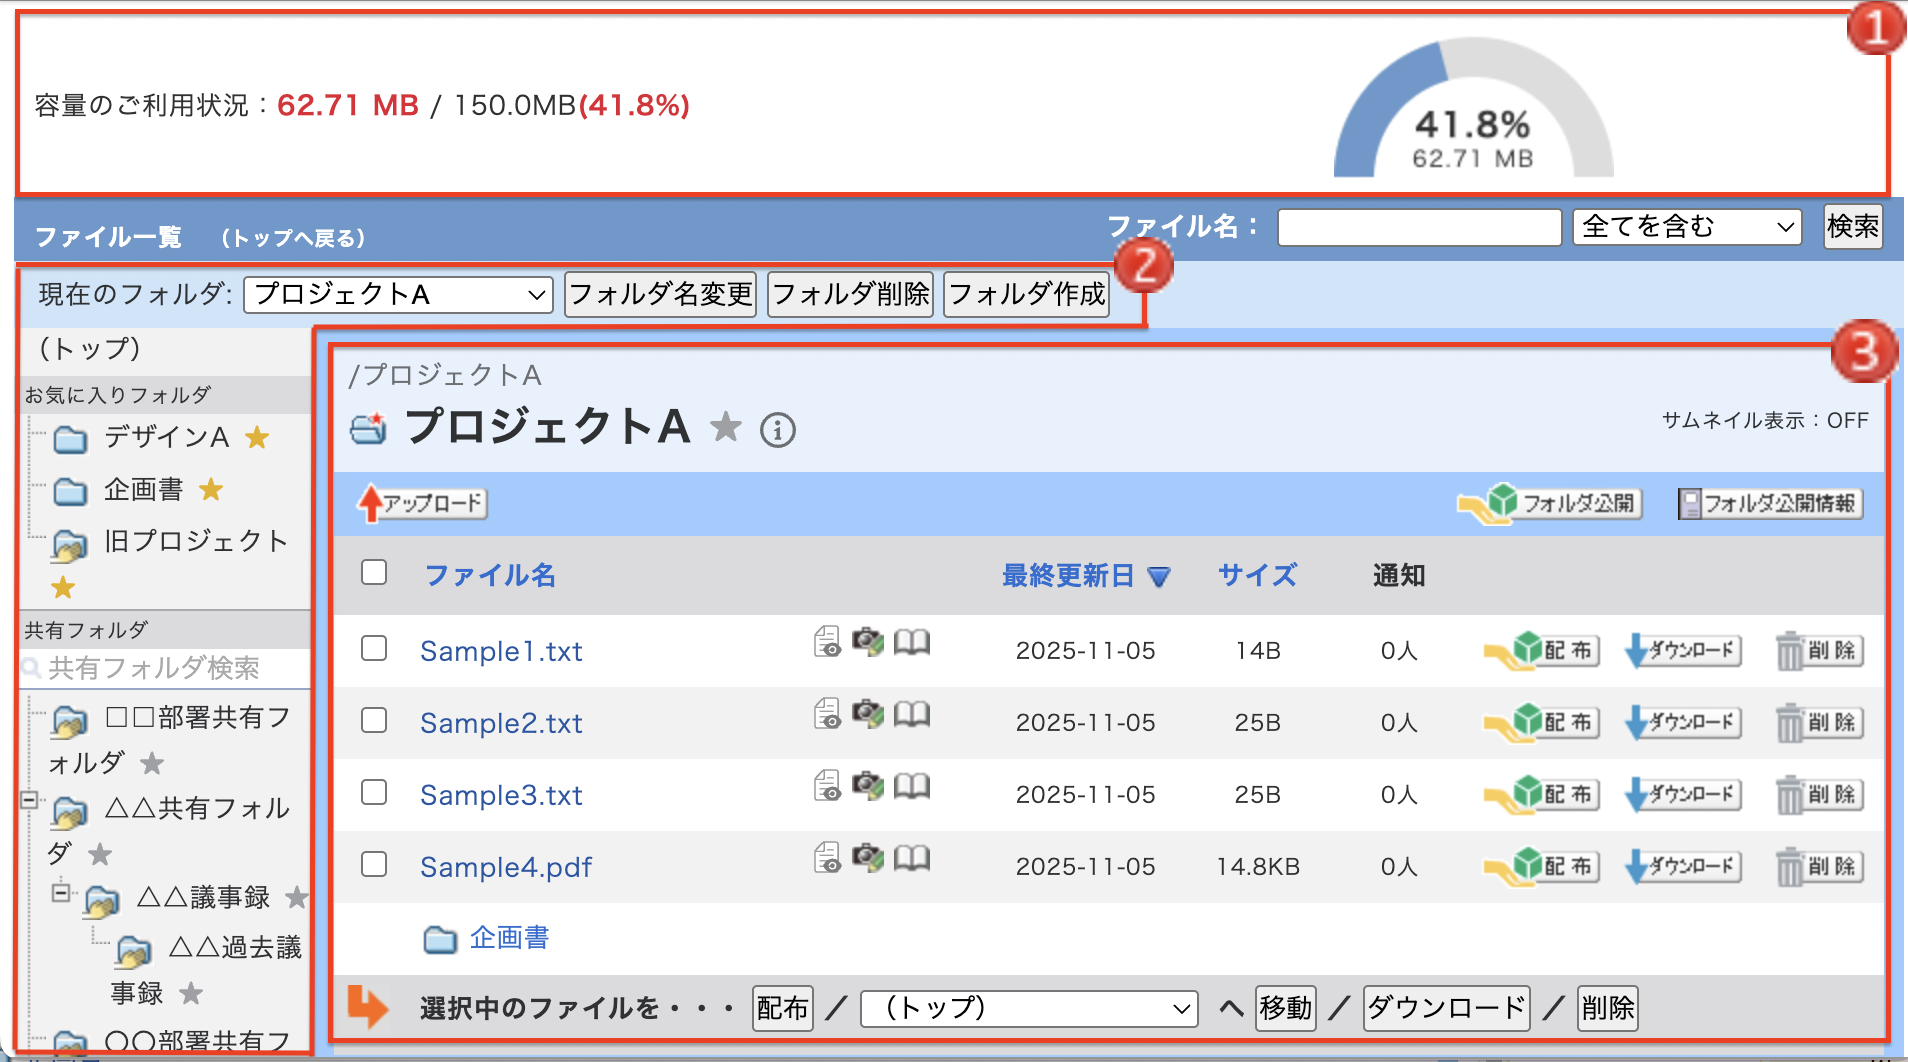
Task: Open the Sample2.txt file link
Action: (501, 723)
